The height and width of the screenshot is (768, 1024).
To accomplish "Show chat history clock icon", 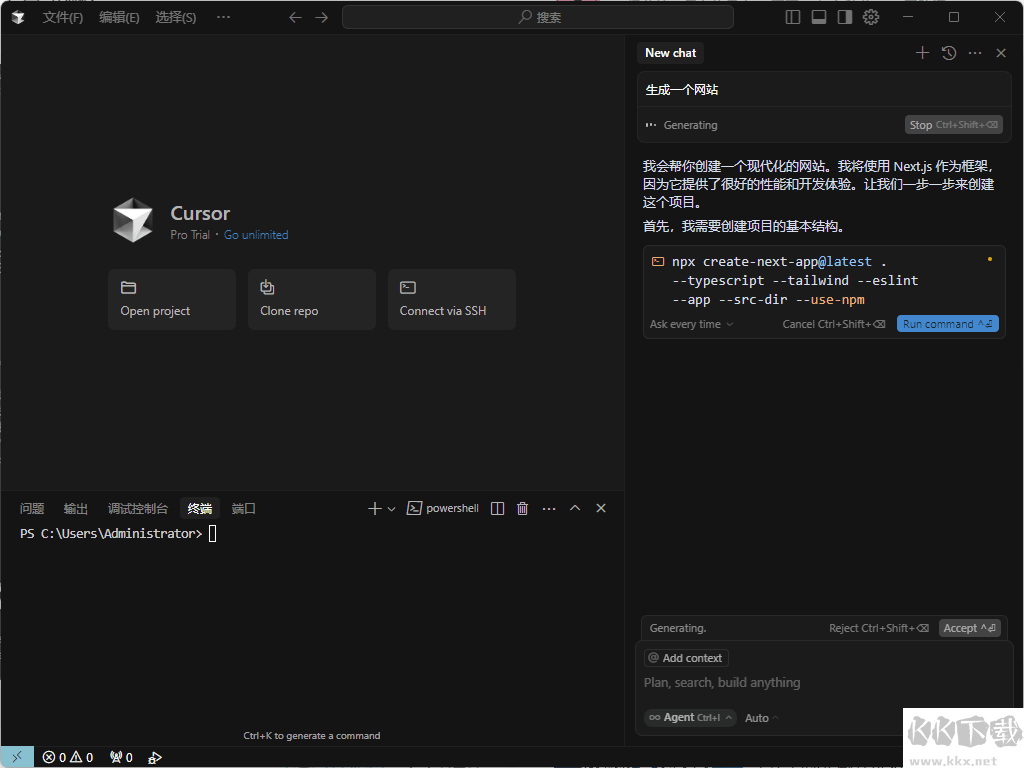I will click(x=949, y=53).
